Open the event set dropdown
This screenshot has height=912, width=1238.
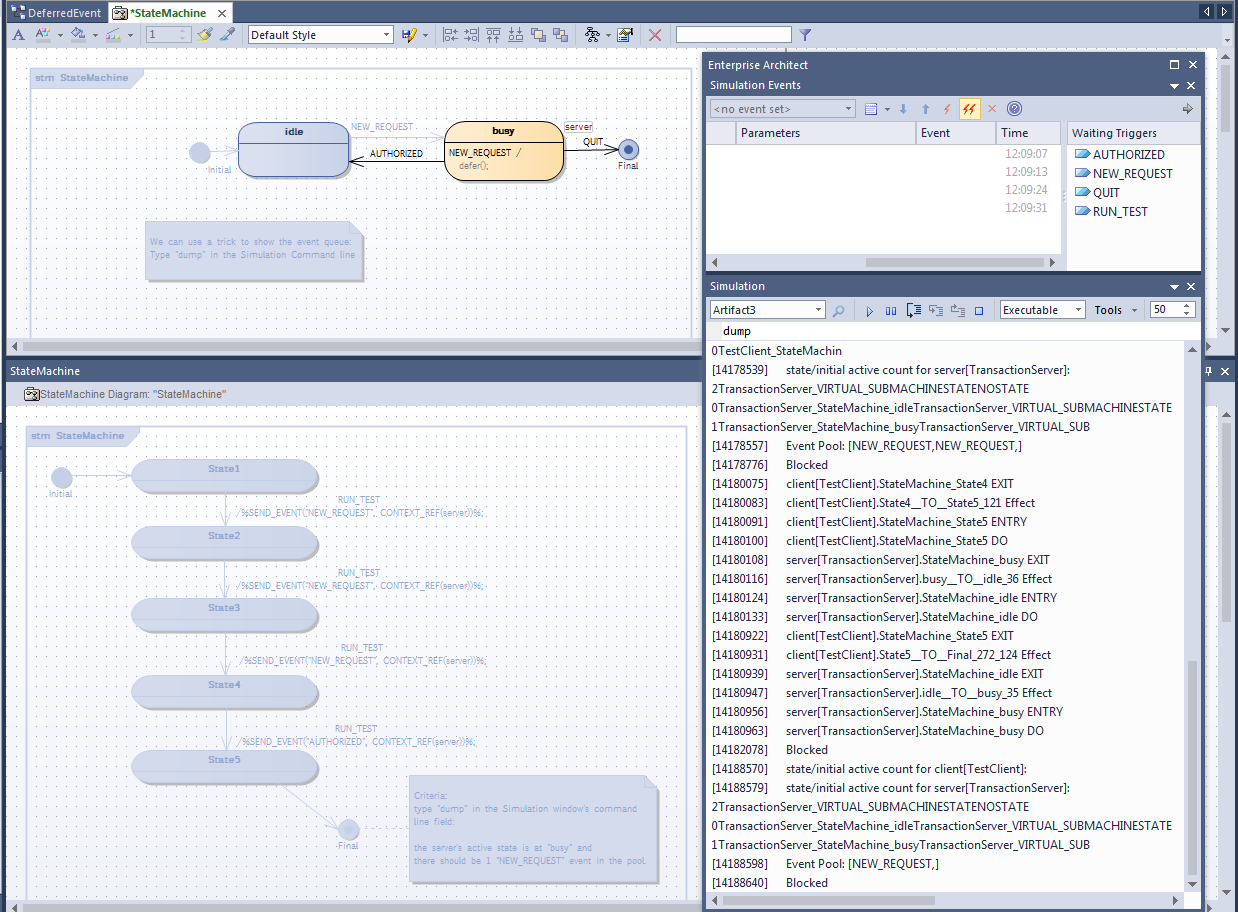point(848,109)
